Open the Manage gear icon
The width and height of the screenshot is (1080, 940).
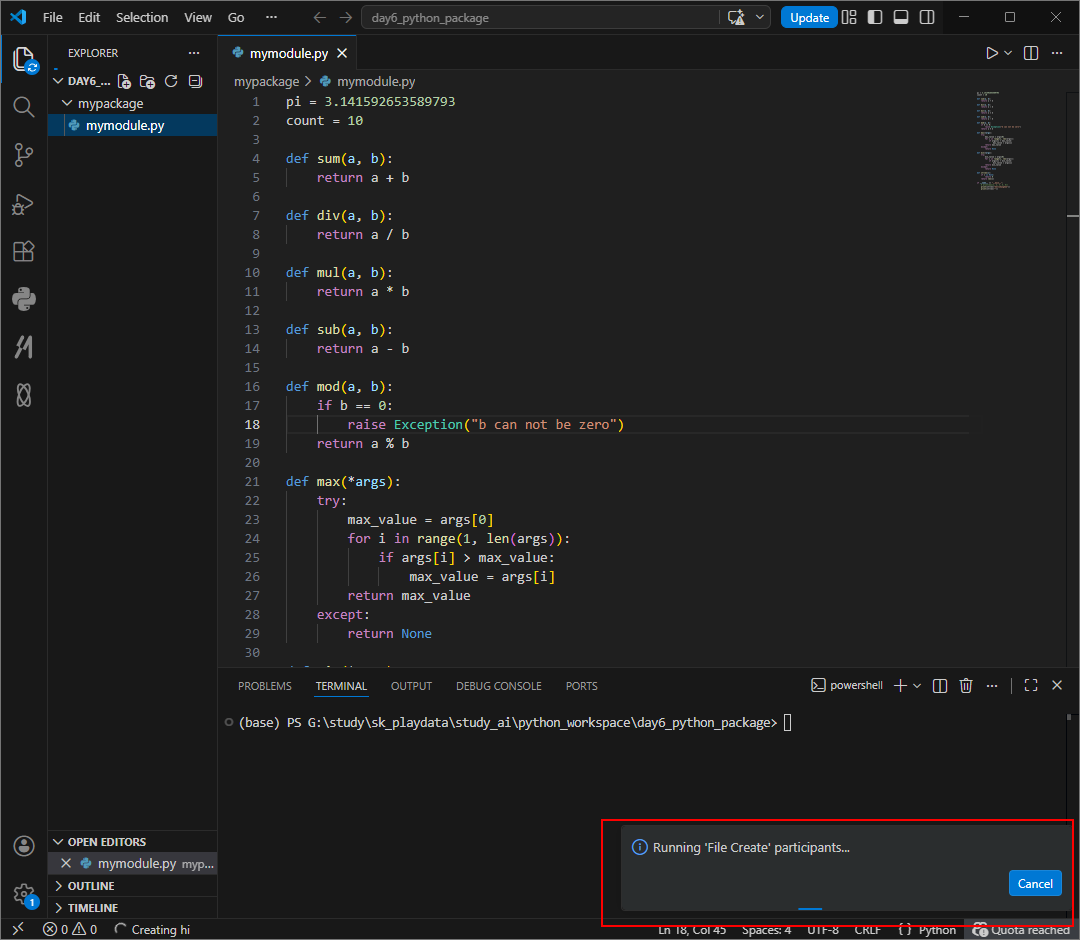tap(24, 894)
